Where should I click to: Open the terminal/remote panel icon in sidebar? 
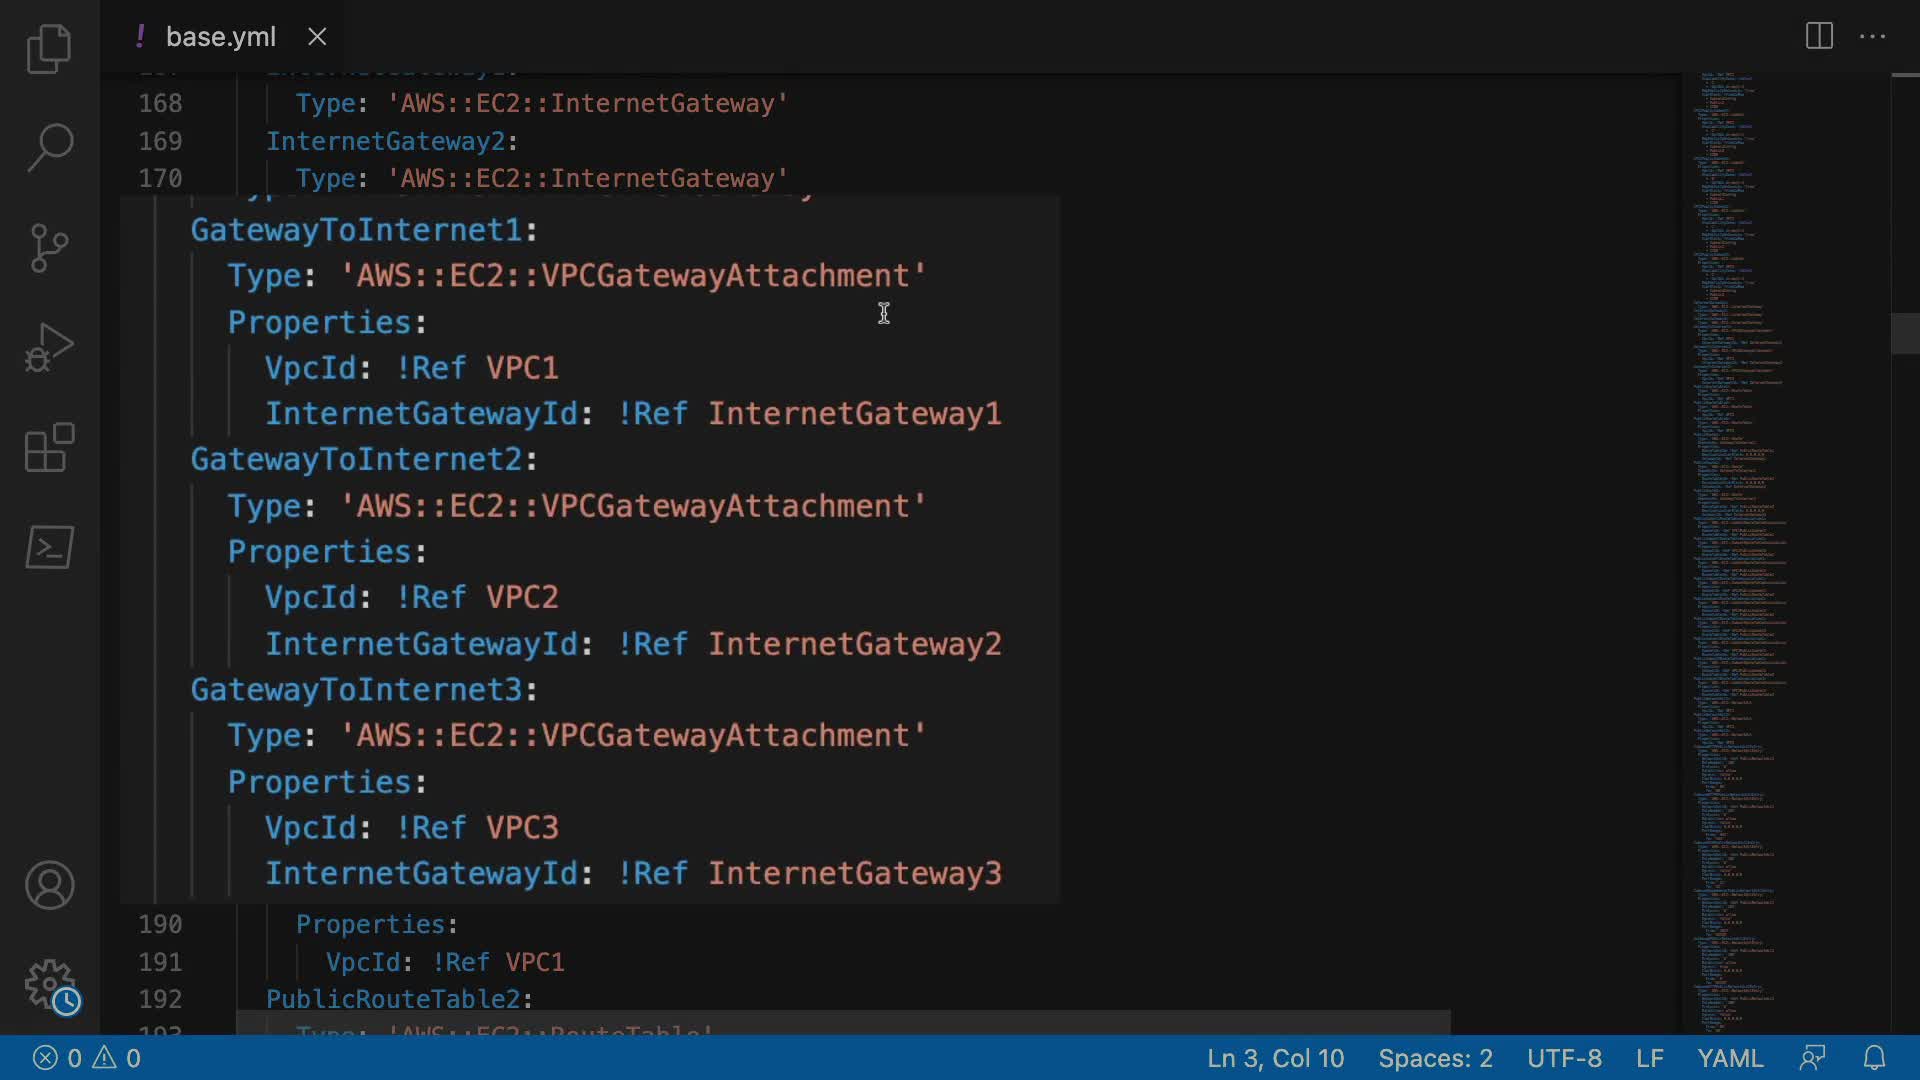[x=49, y=547]
